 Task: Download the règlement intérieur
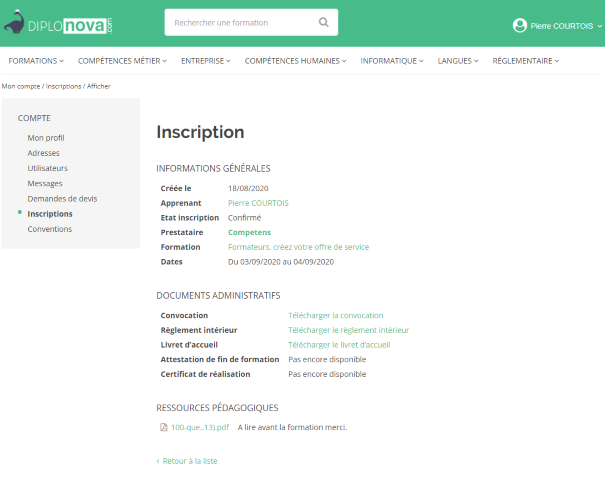pyautogui.click(x=348, y=330)
